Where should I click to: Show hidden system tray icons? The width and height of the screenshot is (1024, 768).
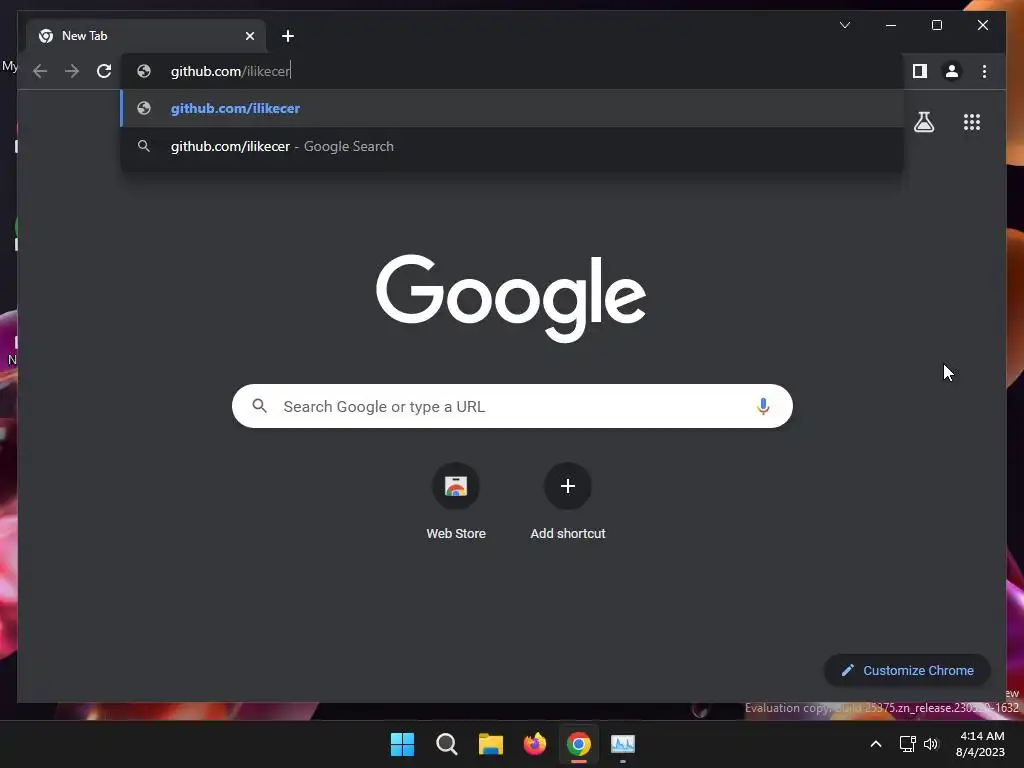876,744
